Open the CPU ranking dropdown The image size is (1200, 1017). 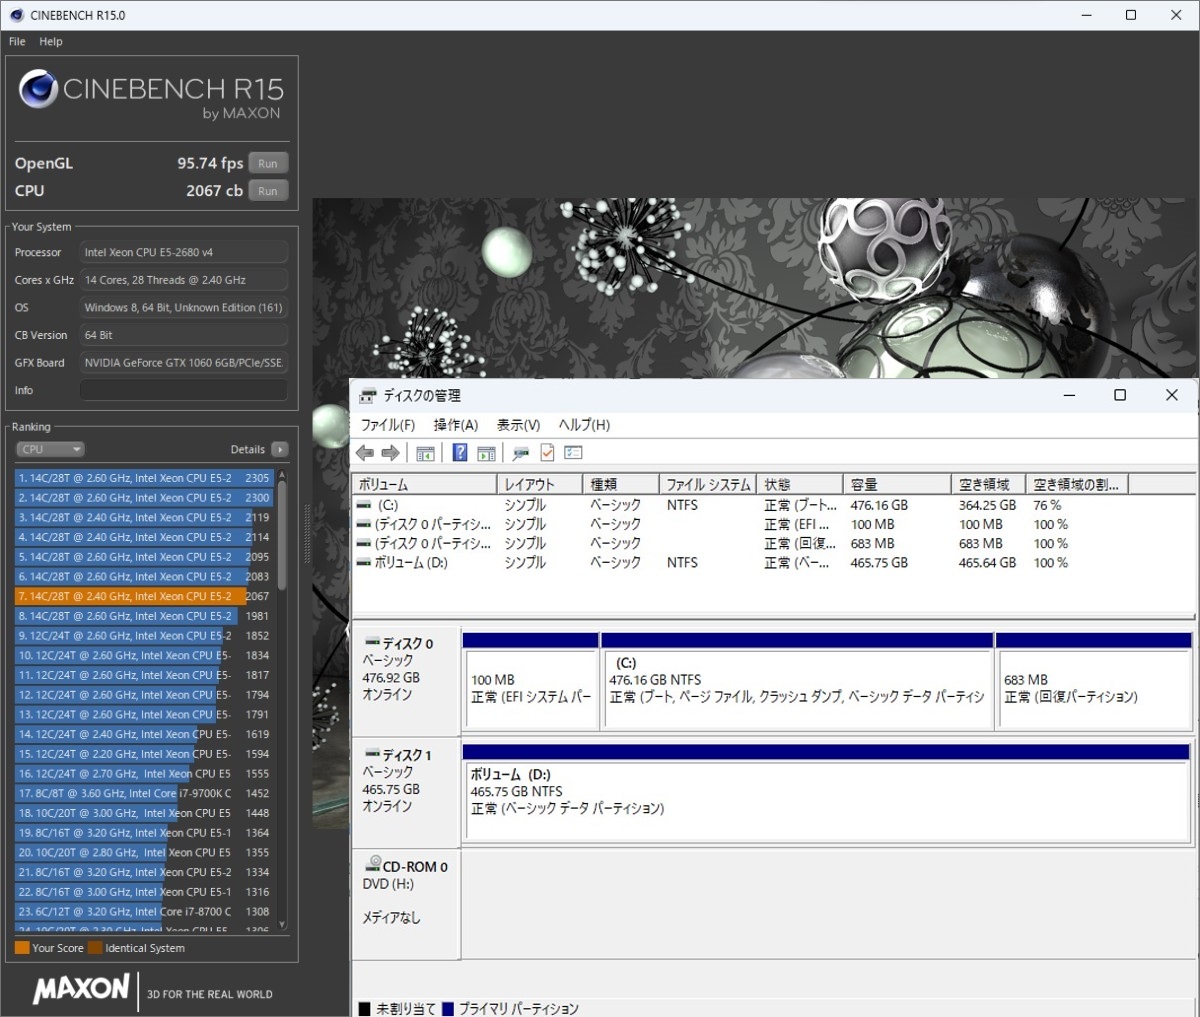pos(50,450)
